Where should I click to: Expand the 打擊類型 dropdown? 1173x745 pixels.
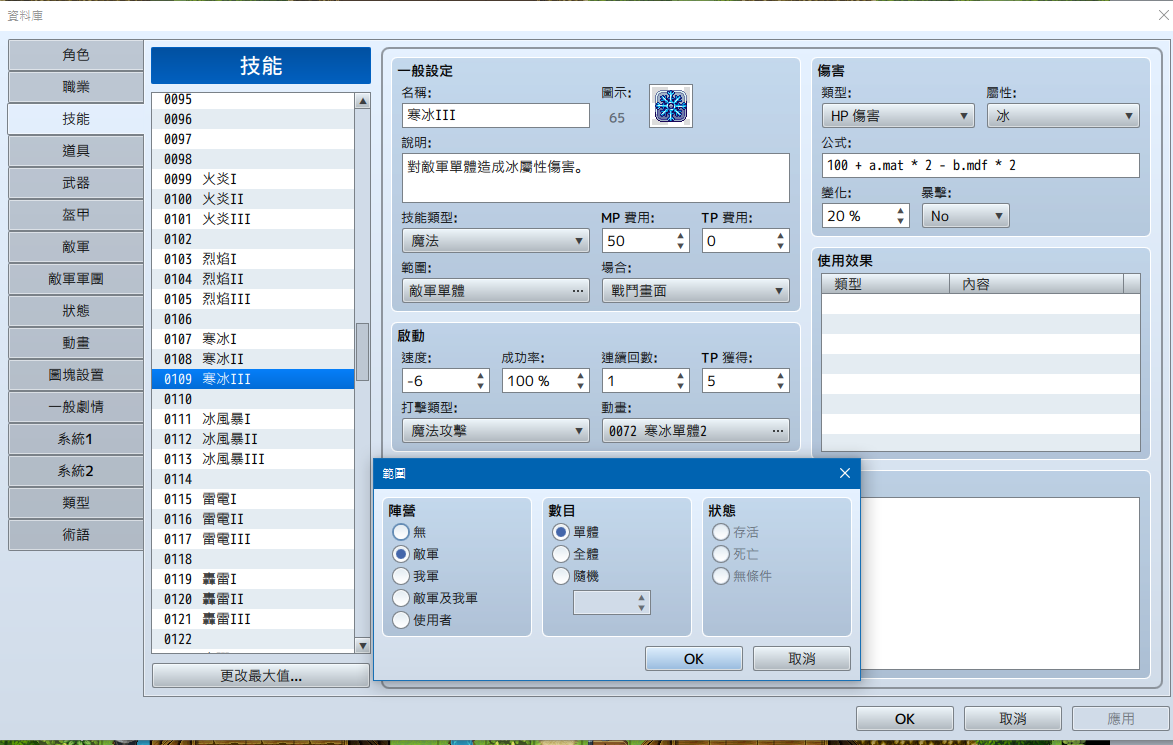[x=495, y=430]
